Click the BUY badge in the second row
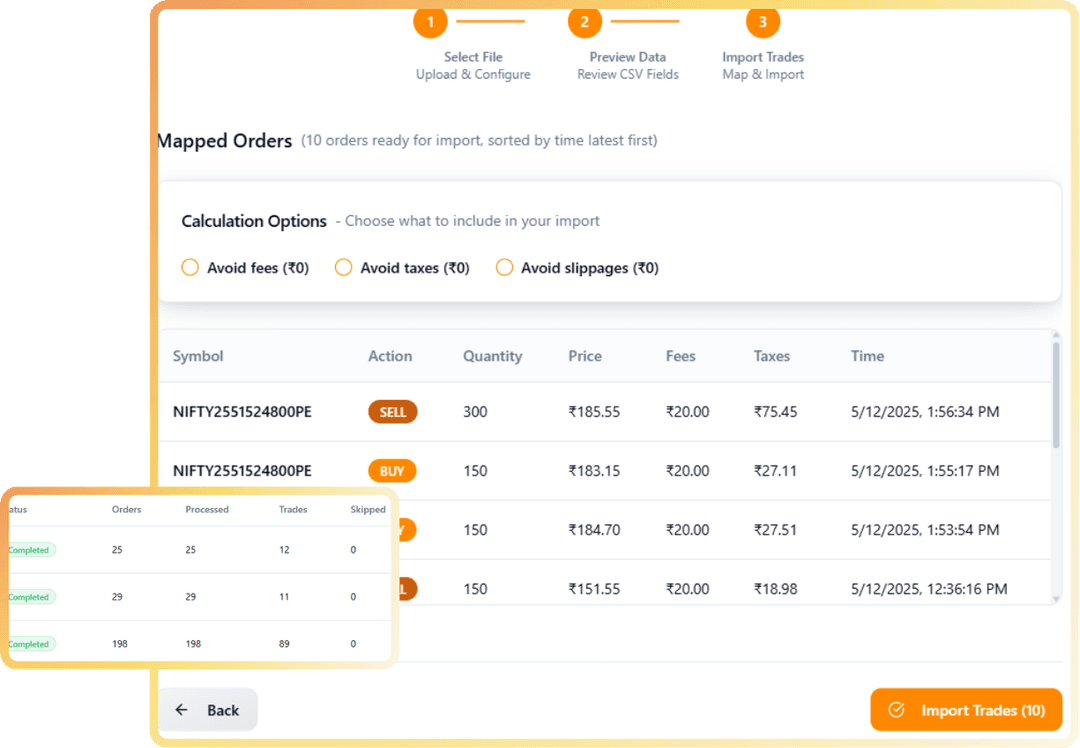The width and height of the screenshot is (1080, 748). (392, 470)
